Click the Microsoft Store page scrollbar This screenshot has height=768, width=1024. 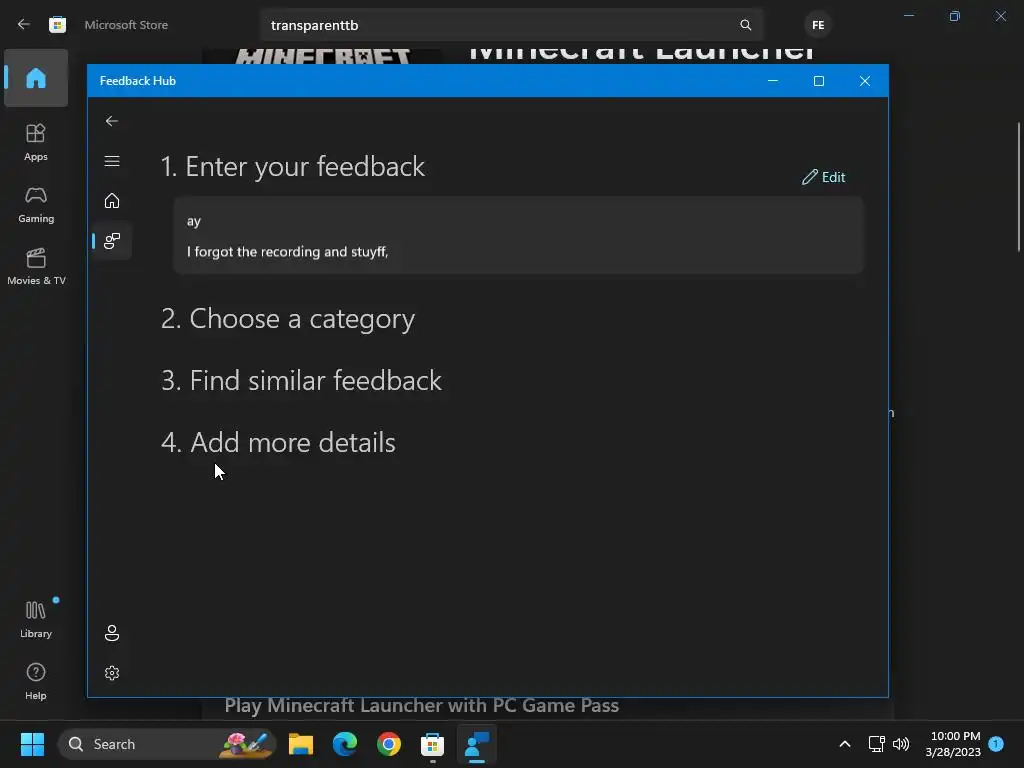click(1019, 186)
